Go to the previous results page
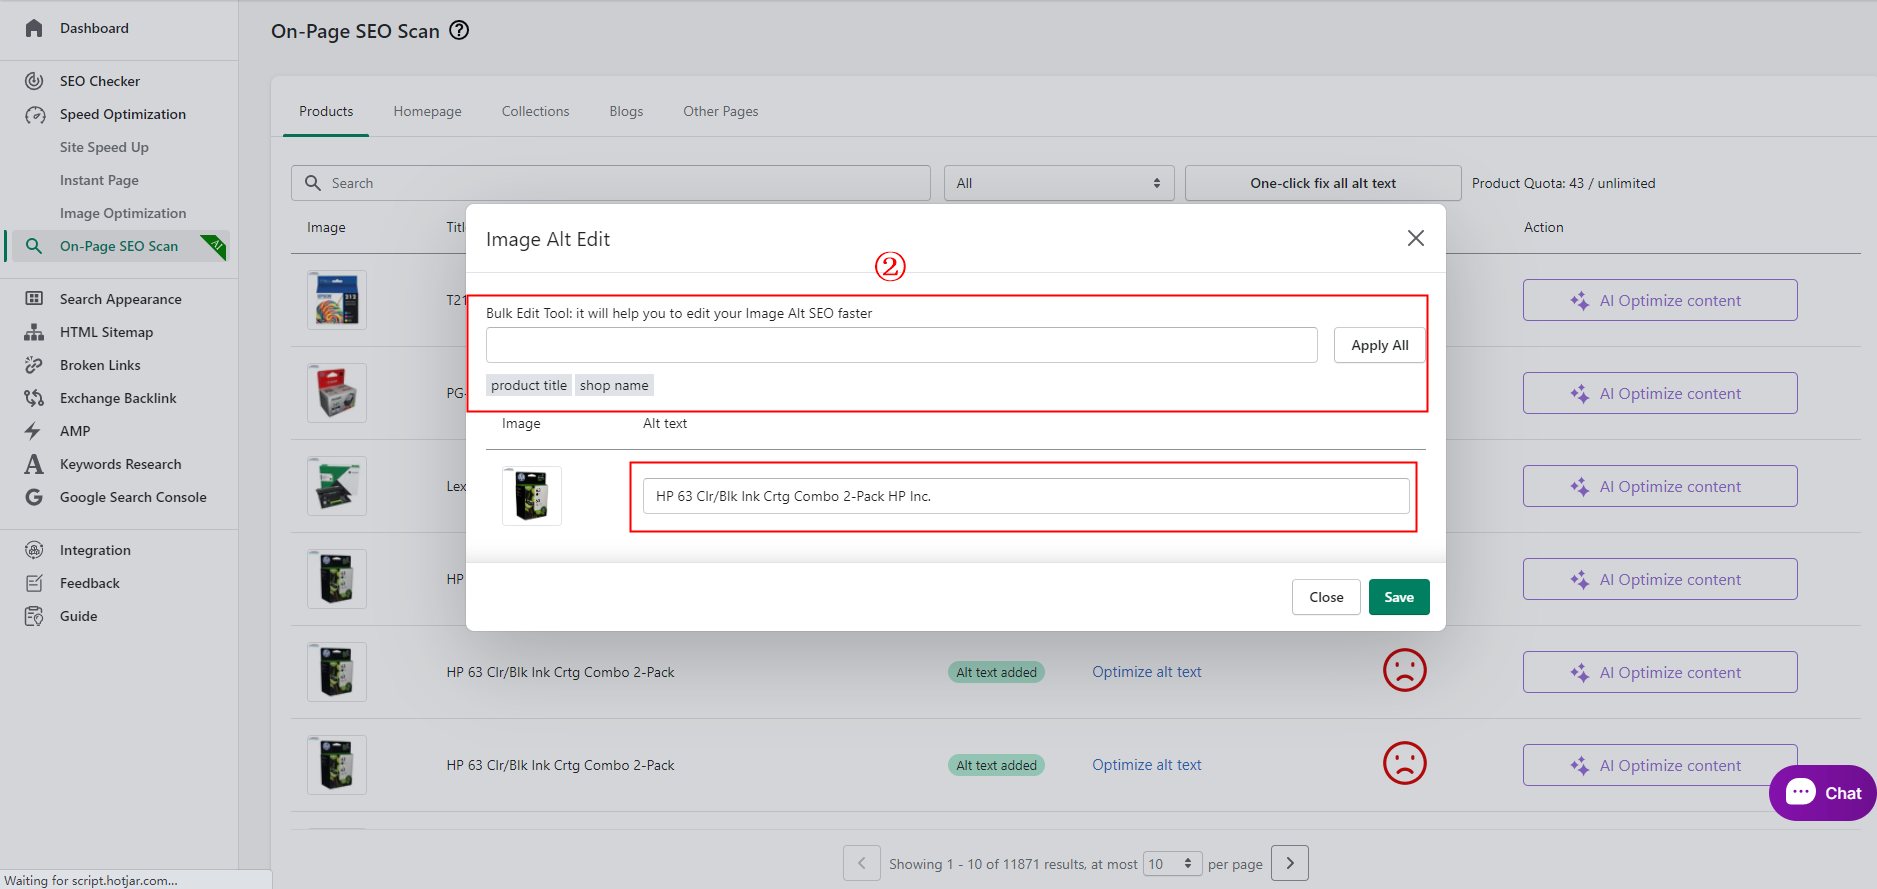The width and height of the screenshot is (1877, 889). (862, 863)
